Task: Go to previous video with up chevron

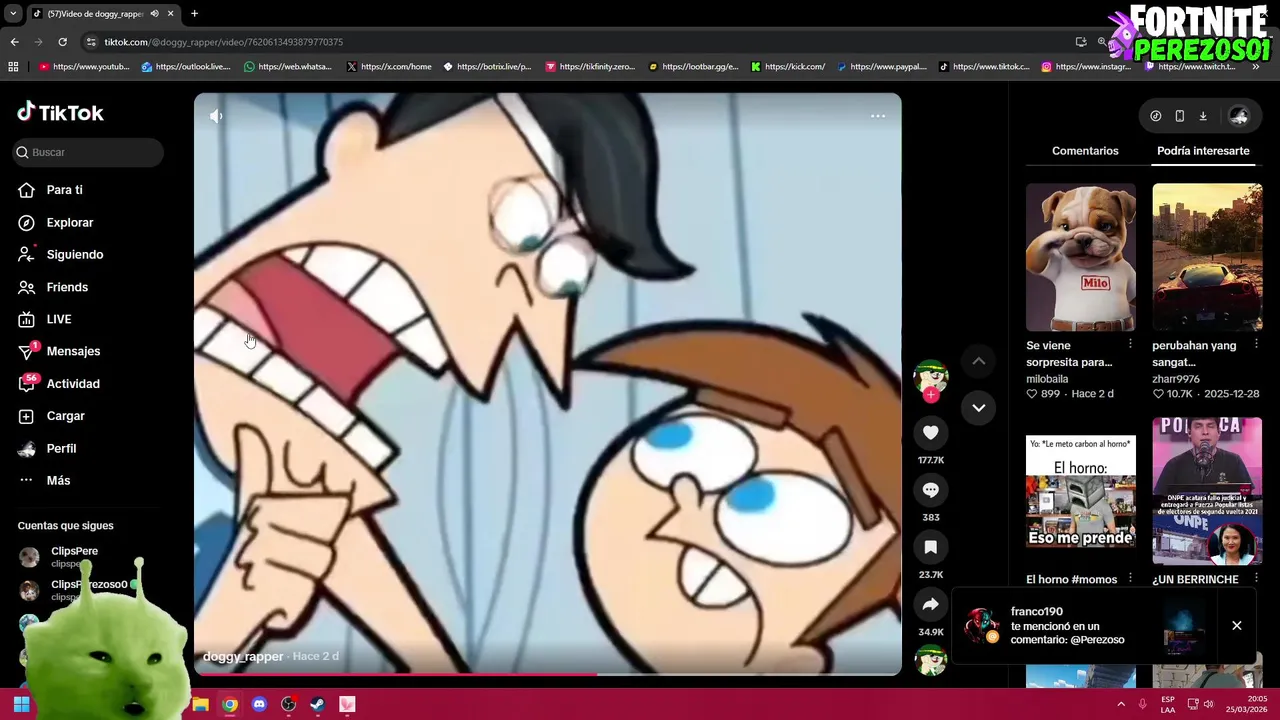Action: point(979,361)
